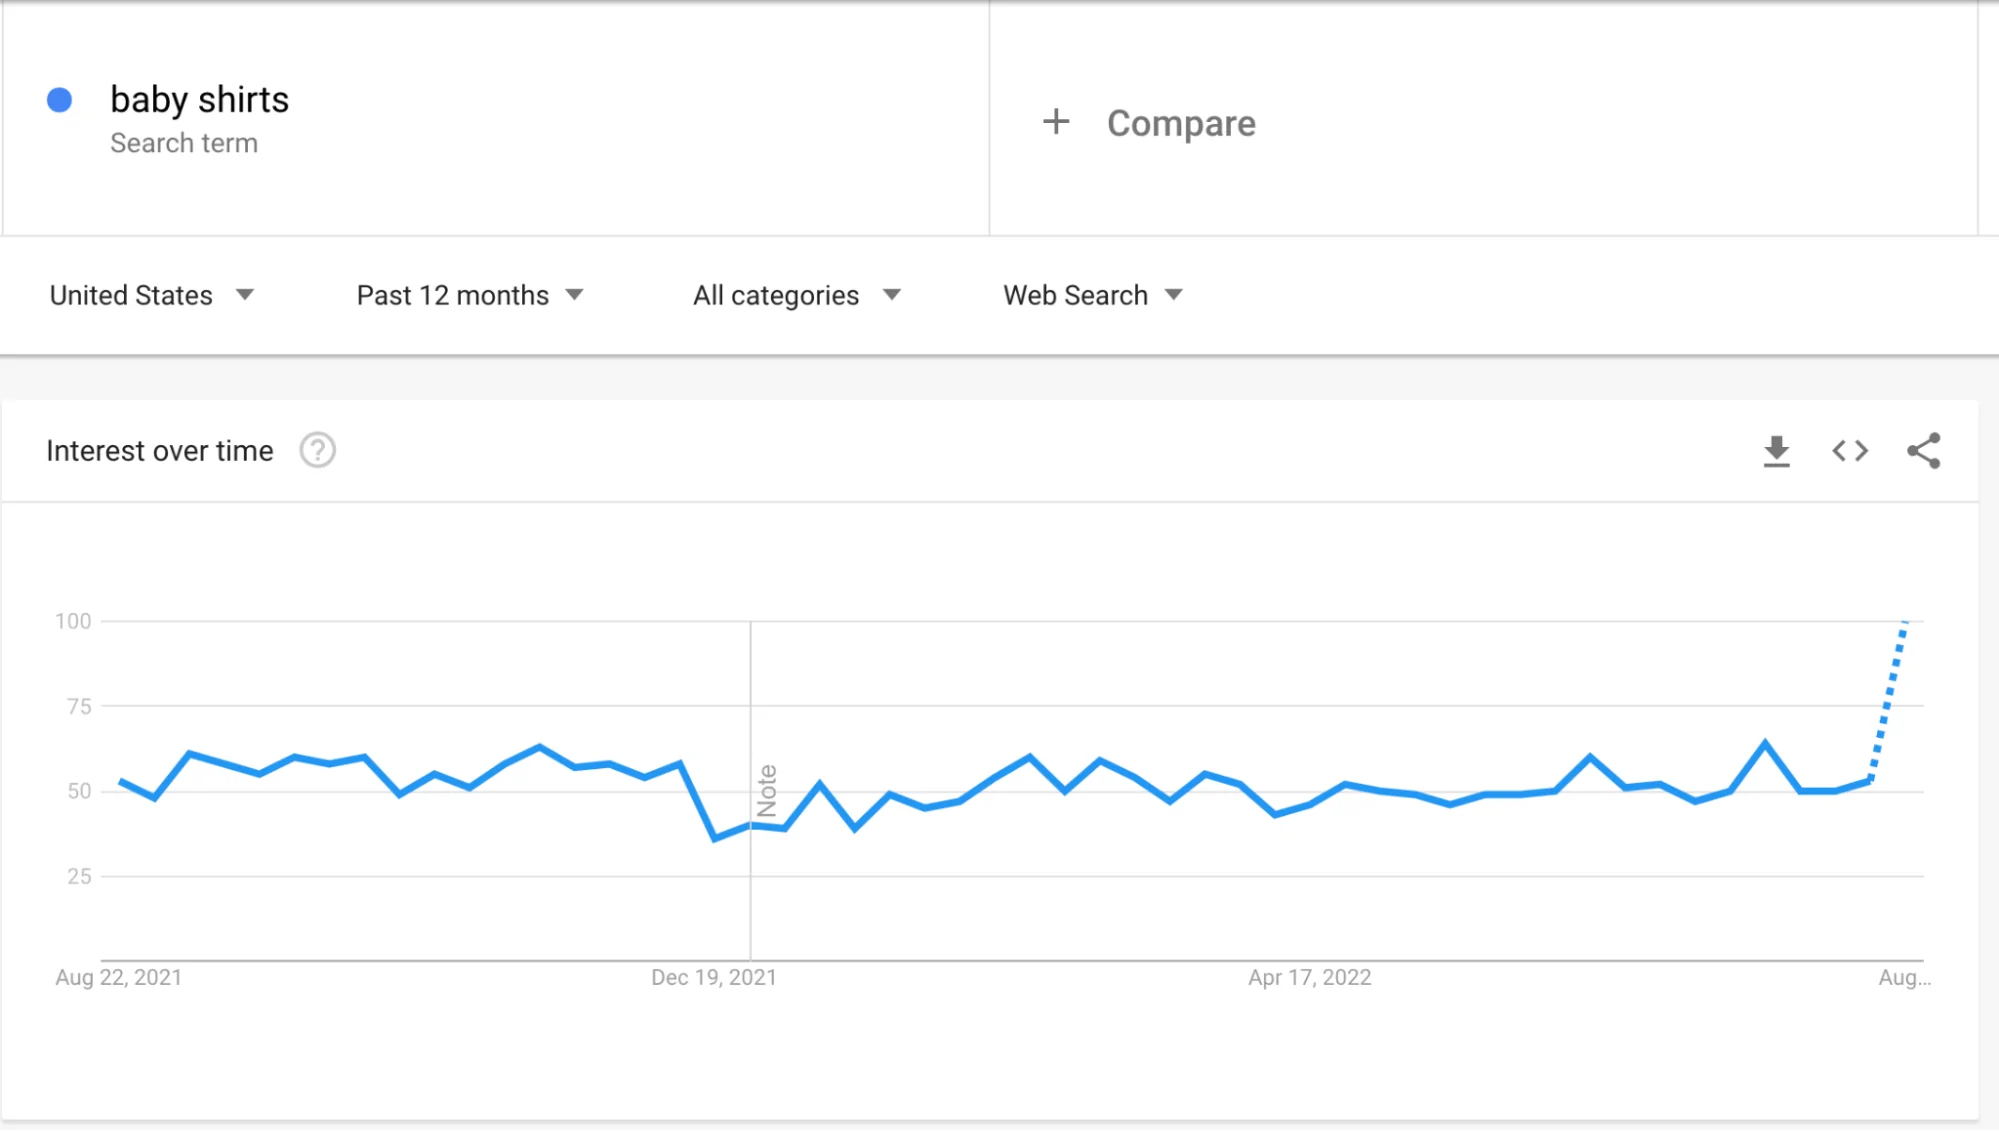Expand the All categories dropdown
Viewport: 1999px width, 1131px height.
797,295
